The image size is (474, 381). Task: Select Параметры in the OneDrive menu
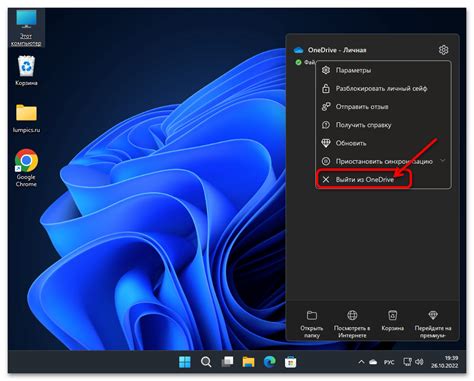pyautogui.click(x=383, y=70)
